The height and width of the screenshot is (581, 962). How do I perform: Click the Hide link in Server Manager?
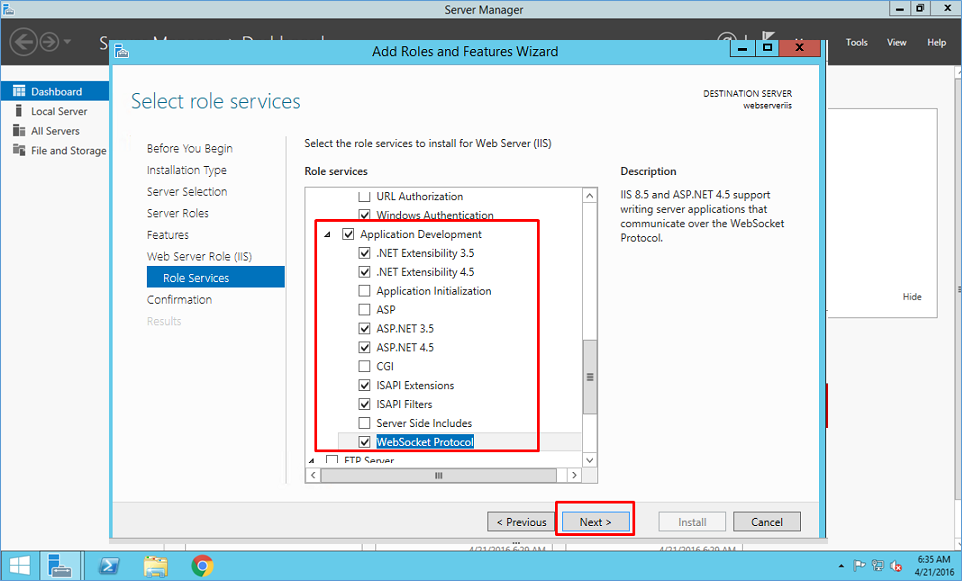click(x=912, y=297)
